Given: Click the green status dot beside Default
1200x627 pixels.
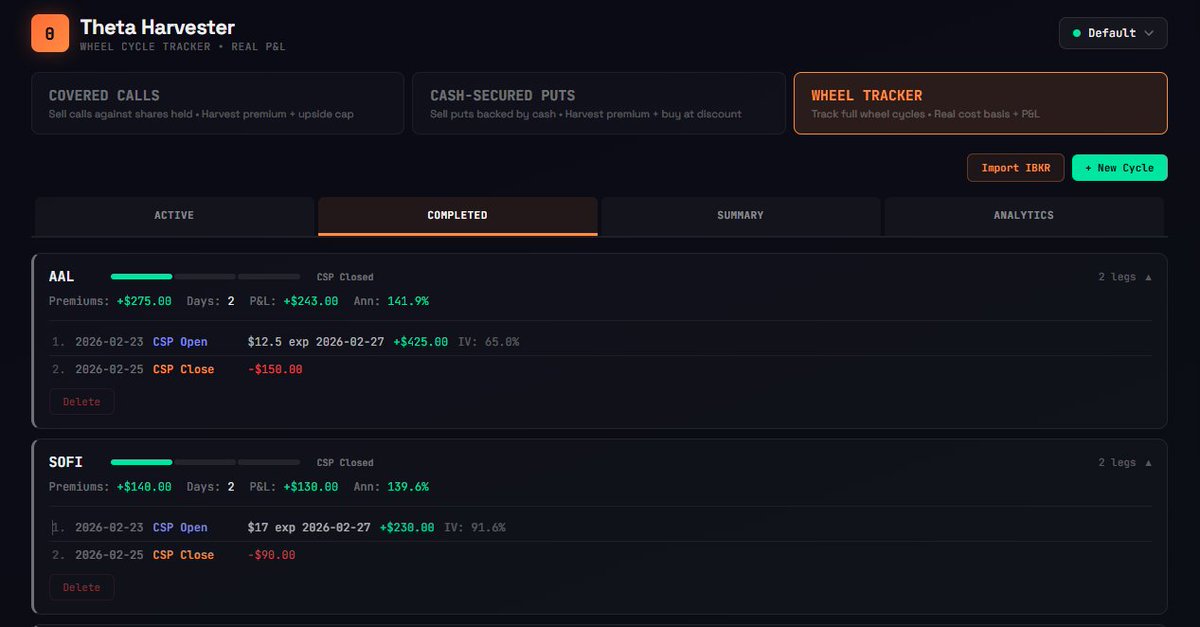Looking at the screenshot, I should [x=1077, y=33].
